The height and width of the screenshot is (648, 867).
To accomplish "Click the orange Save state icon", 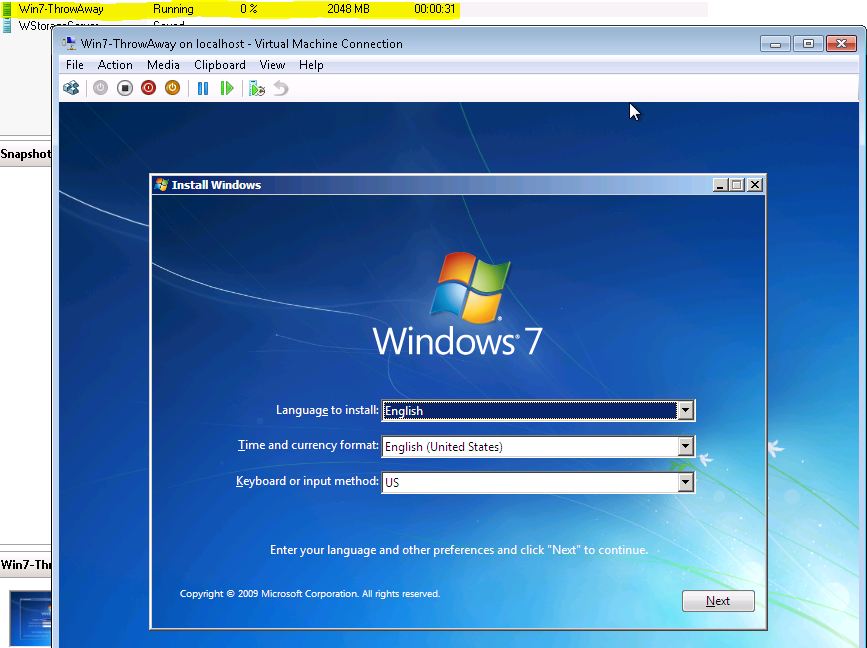I will (x=172, y=88).
